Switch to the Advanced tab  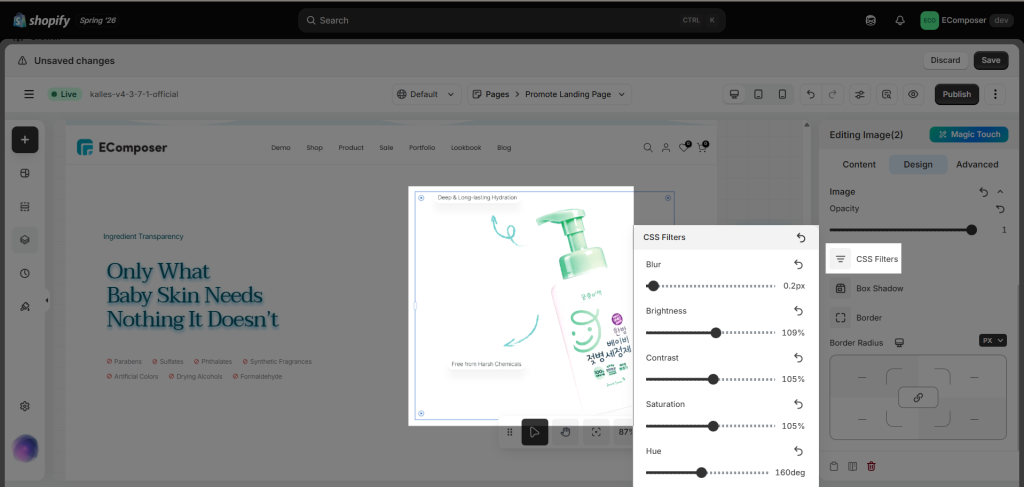[x=977, y=165]
